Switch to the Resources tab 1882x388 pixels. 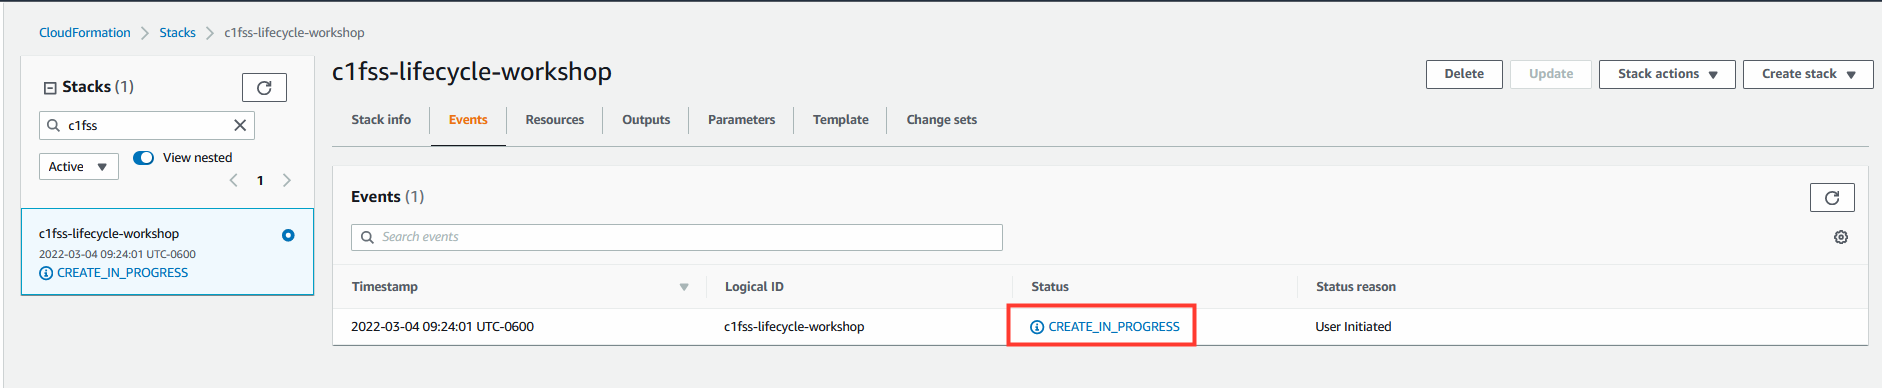point(555,120)
